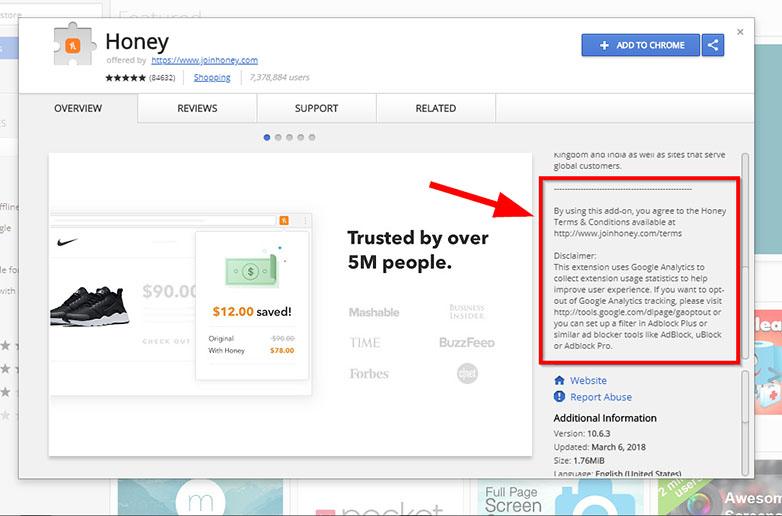Viewport: 782px width, 516px height.
Task: Click the $12.00 saved! text
Action: 252,312
